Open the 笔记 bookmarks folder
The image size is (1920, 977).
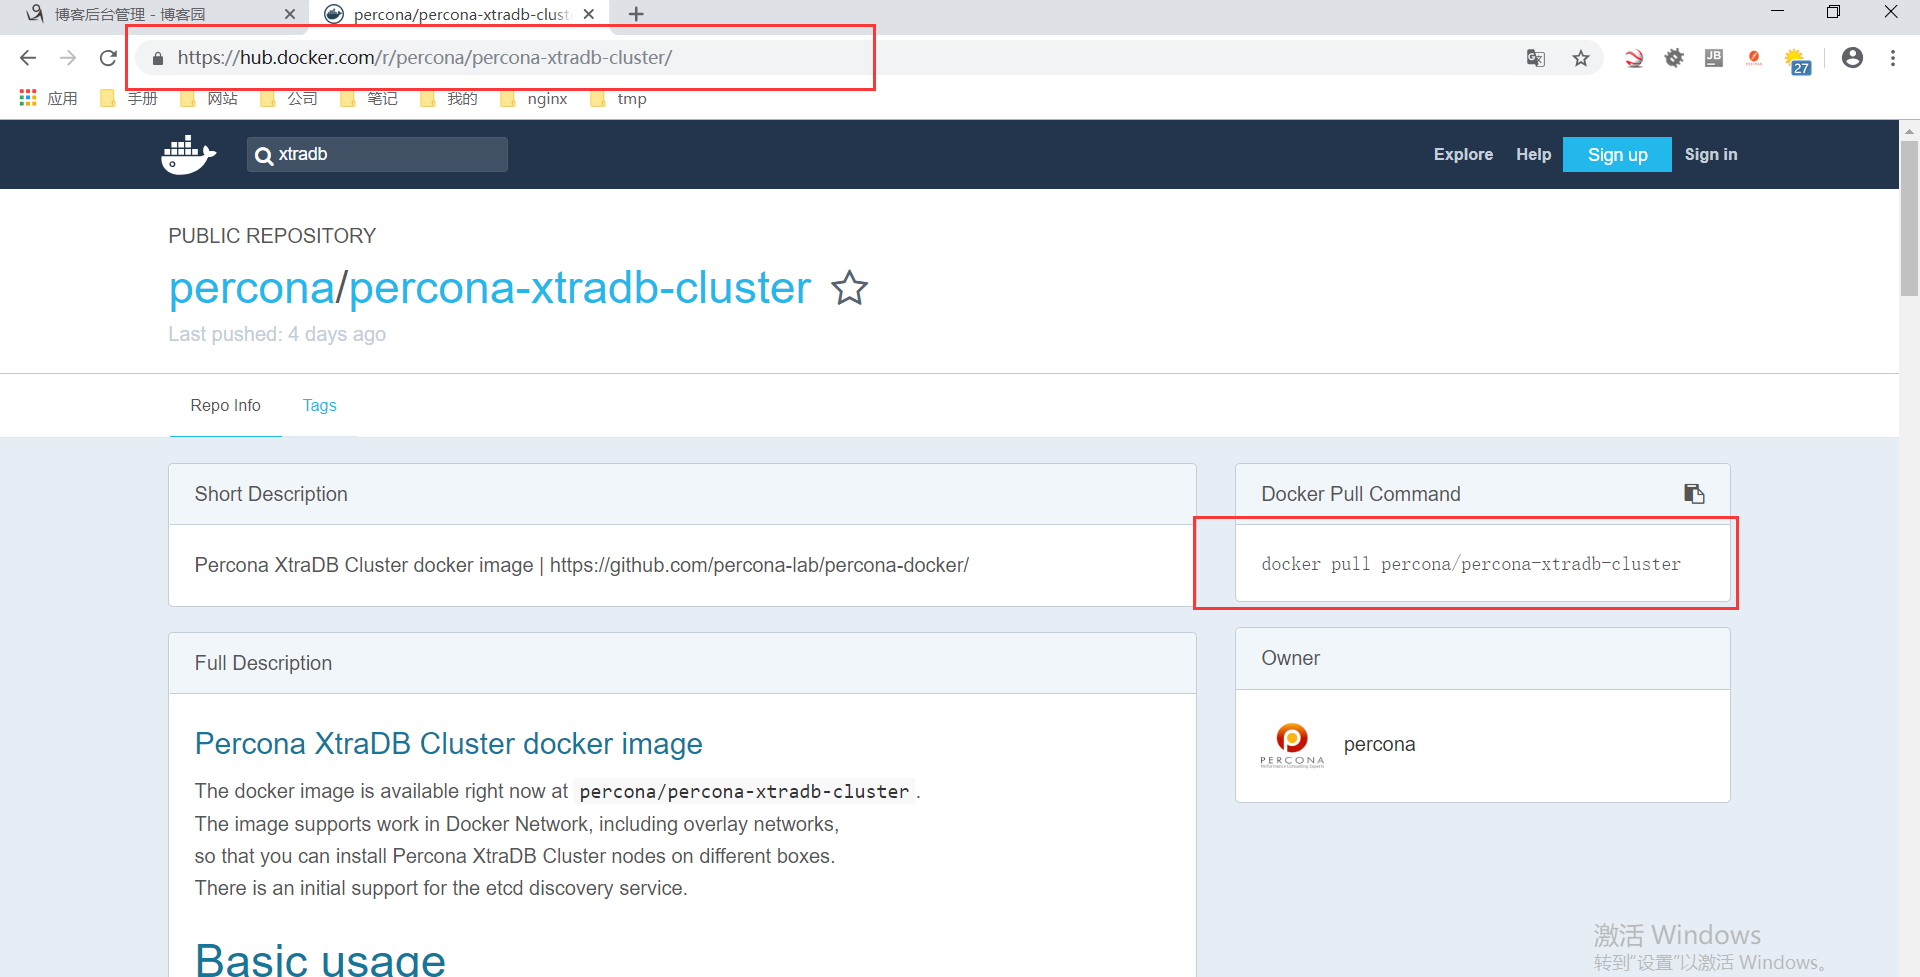coord(369,98)
